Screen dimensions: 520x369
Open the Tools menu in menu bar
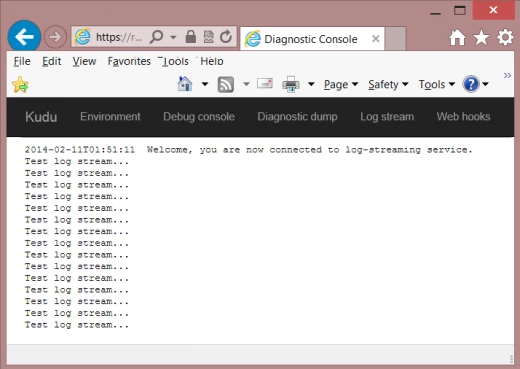tap(174, 61)
